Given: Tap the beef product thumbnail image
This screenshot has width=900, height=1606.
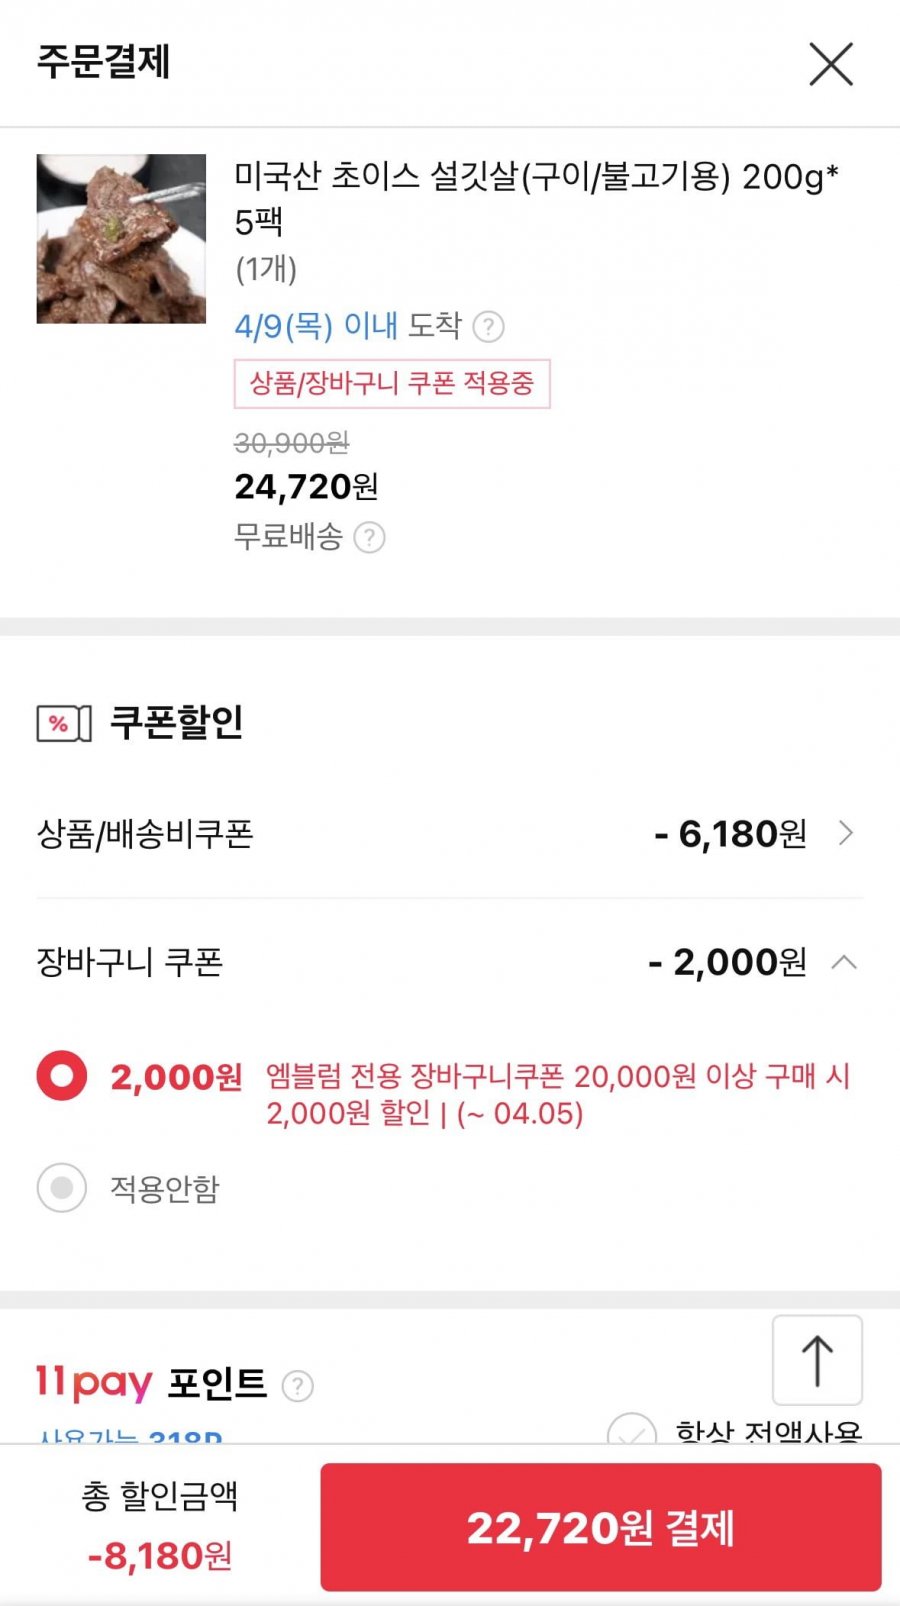Looking at the screenshot, I should click(x=121, y=239).
